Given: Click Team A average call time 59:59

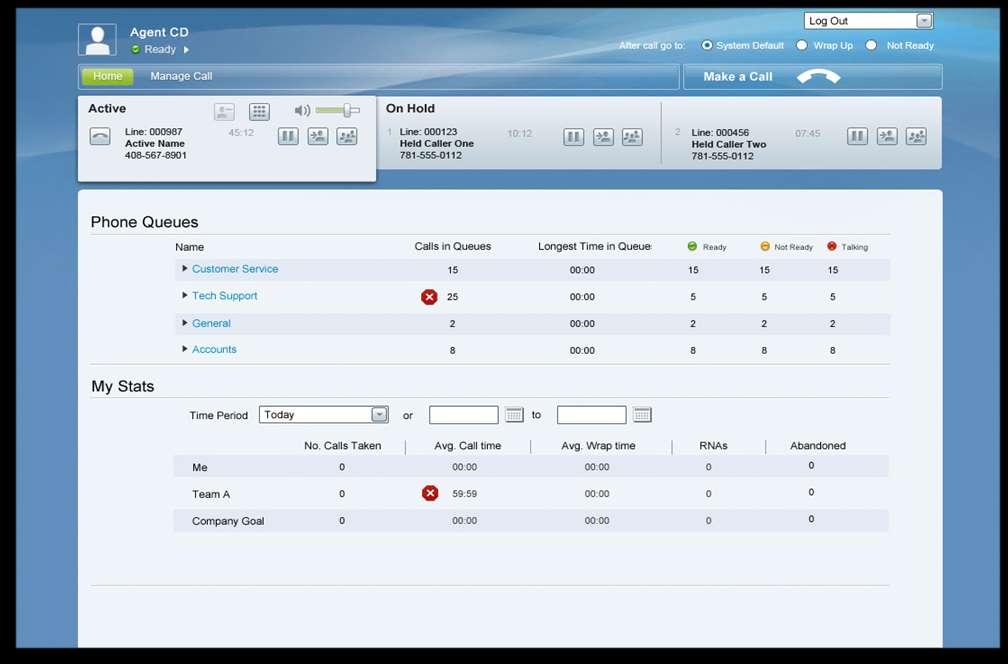Looking at the screenshot, I should [x=464, y=494].
